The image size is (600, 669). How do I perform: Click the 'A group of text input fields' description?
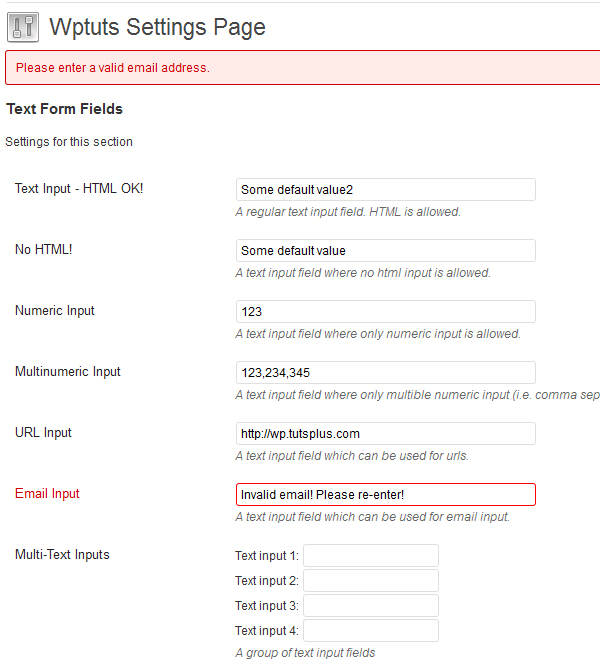coord(305,653)
